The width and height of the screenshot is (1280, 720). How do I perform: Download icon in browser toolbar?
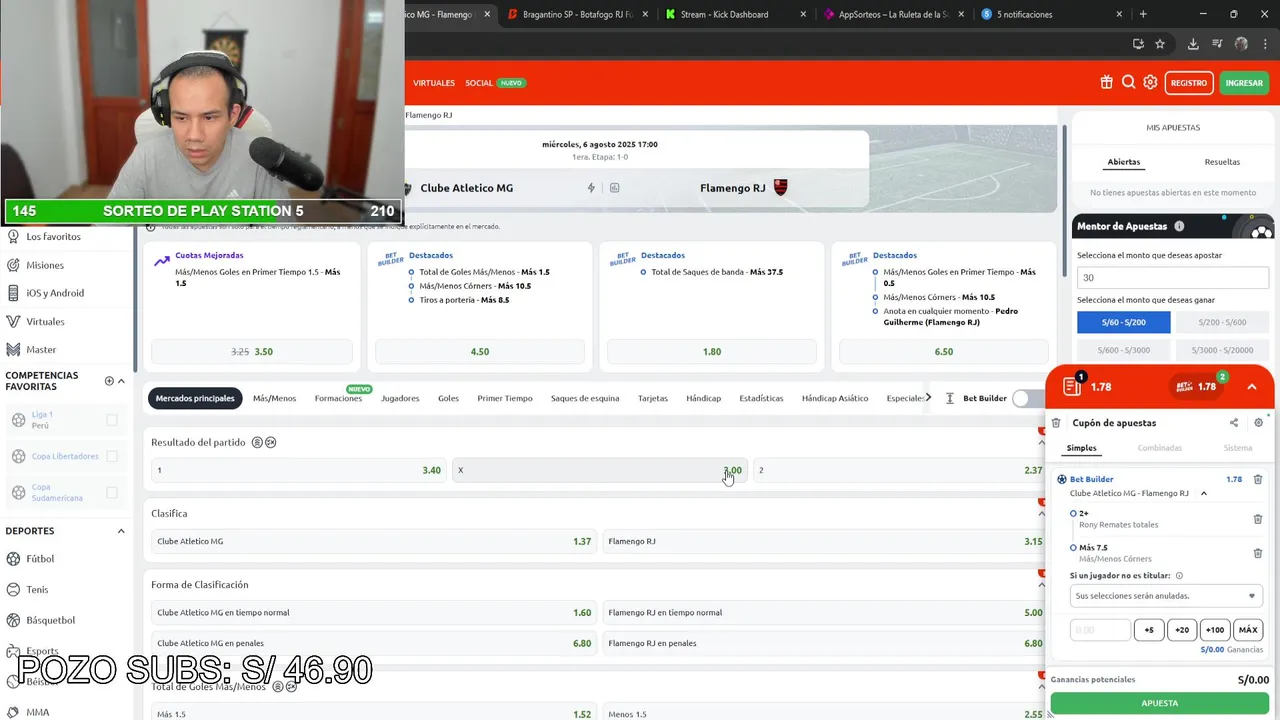click(1193, 44)
